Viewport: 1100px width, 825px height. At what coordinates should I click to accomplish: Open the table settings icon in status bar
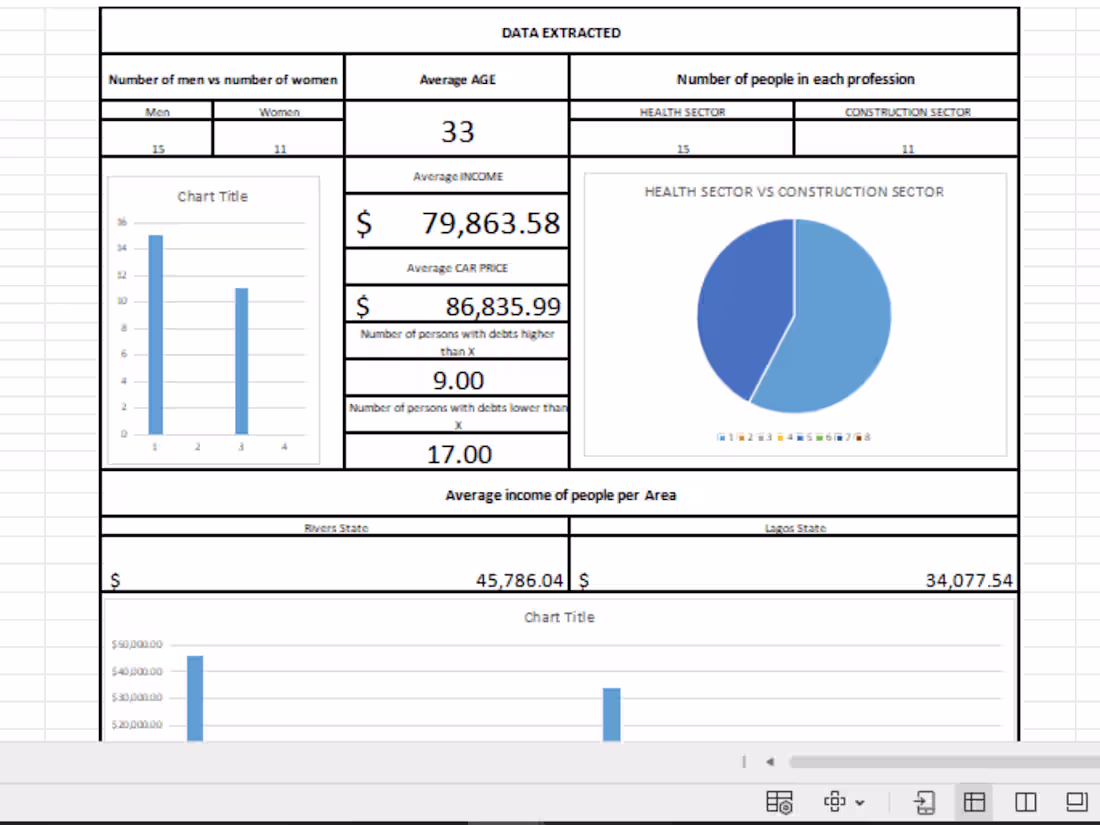pyautogui.click(x=780, y=801)
